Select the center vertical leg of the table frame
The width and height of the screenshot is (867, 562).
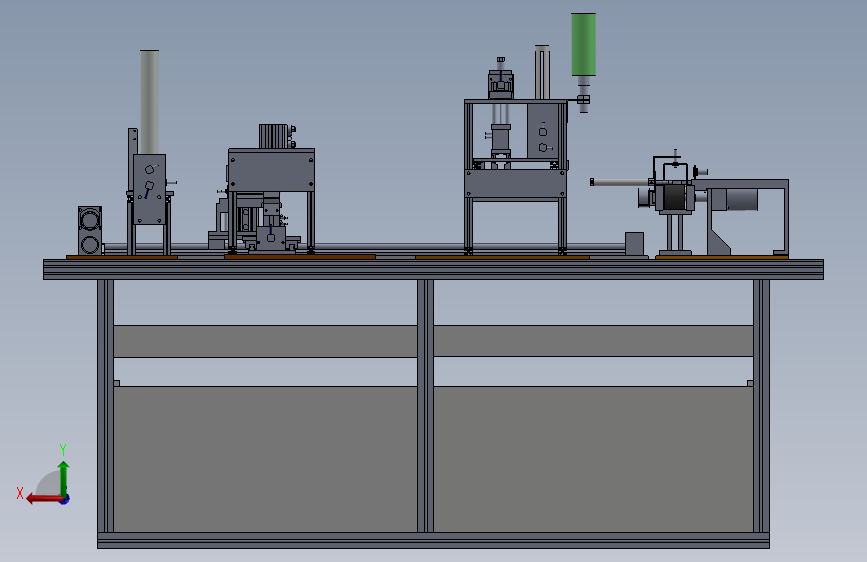pyautogui.click(x=425, y=406)
